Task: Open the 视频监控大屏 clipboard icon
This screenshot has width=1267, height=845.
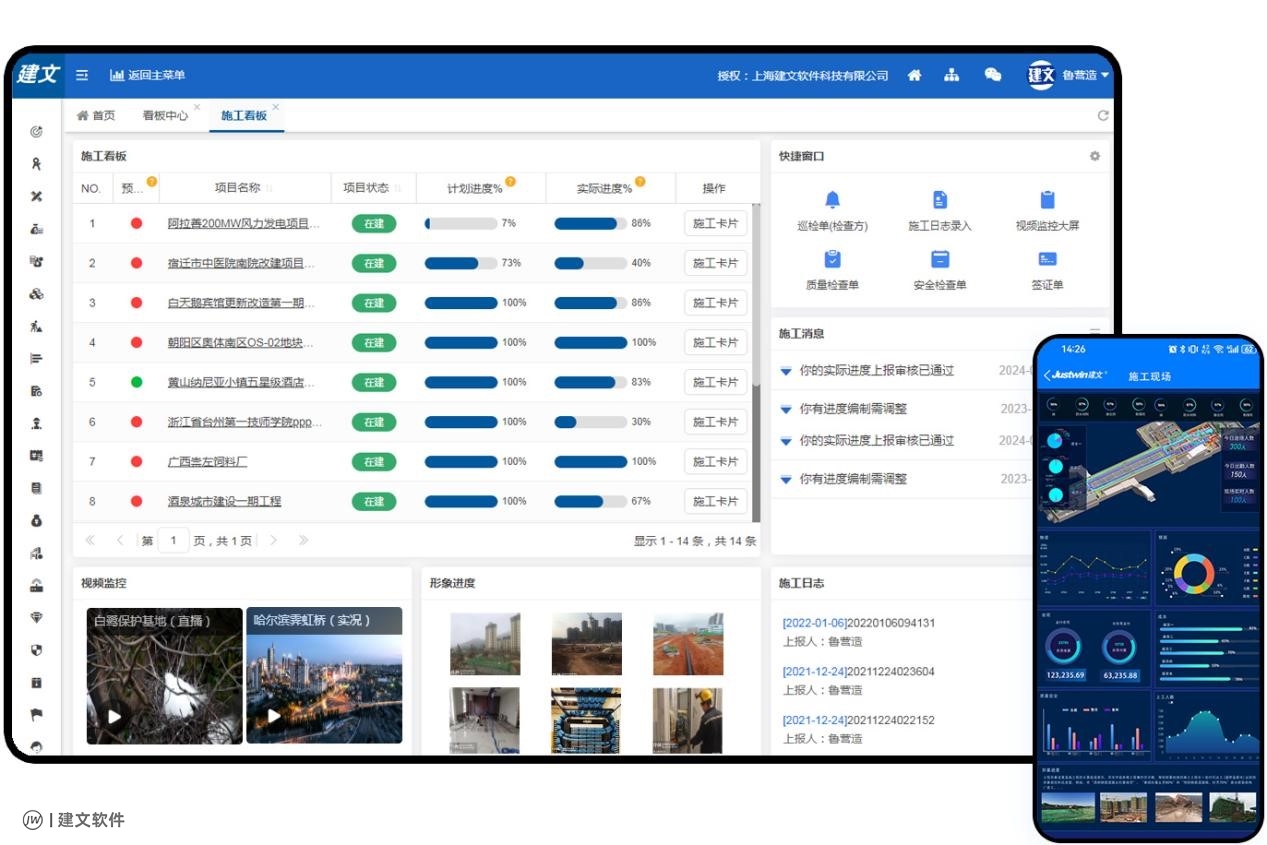Action: (x=1047, y=200)
